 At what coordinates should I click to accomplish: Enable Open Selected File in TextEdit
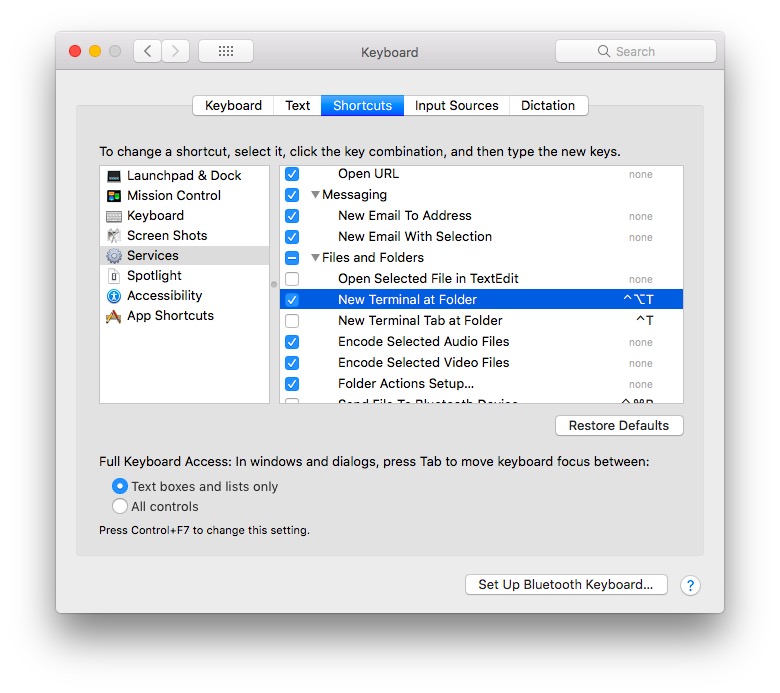[x=292, y=279]
